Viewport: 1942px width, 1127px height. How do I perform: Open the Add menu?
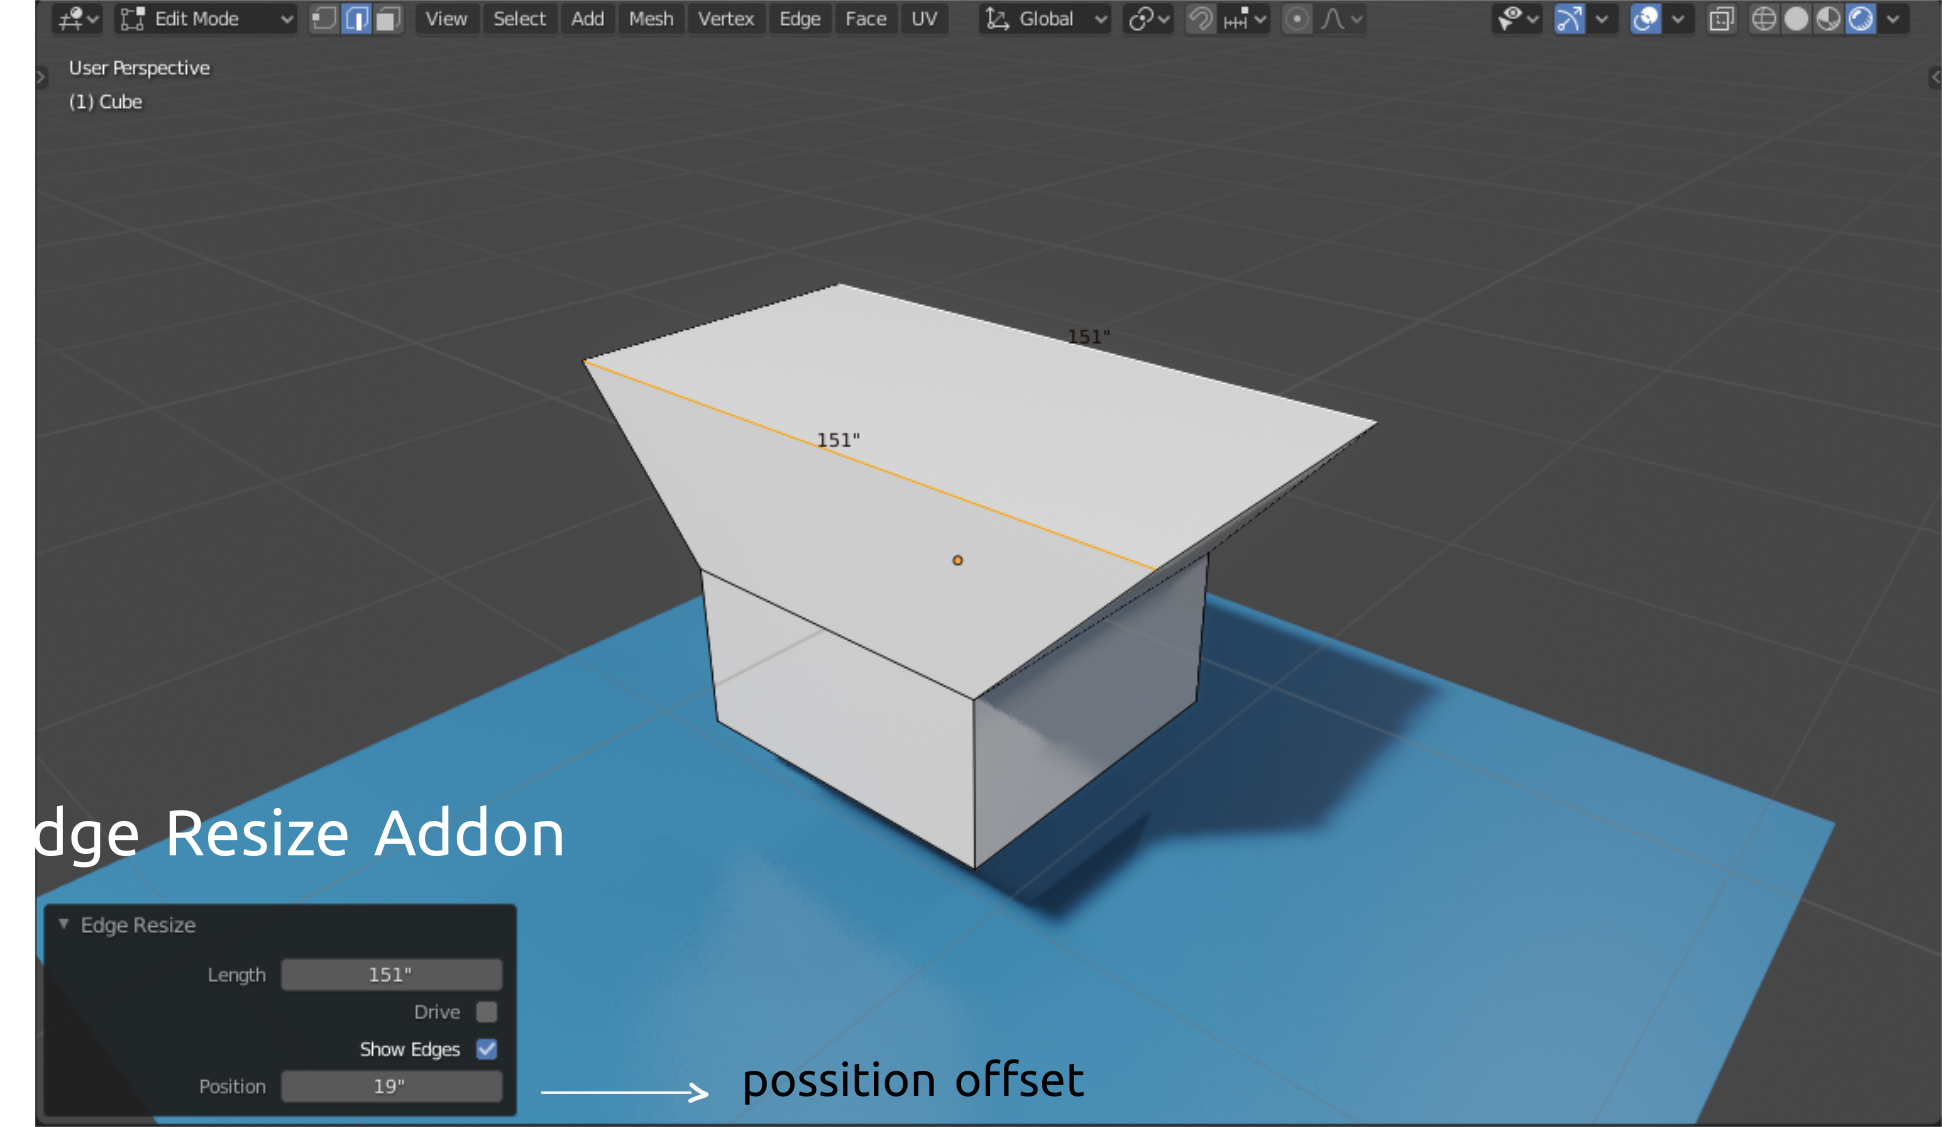coord(587,19)
